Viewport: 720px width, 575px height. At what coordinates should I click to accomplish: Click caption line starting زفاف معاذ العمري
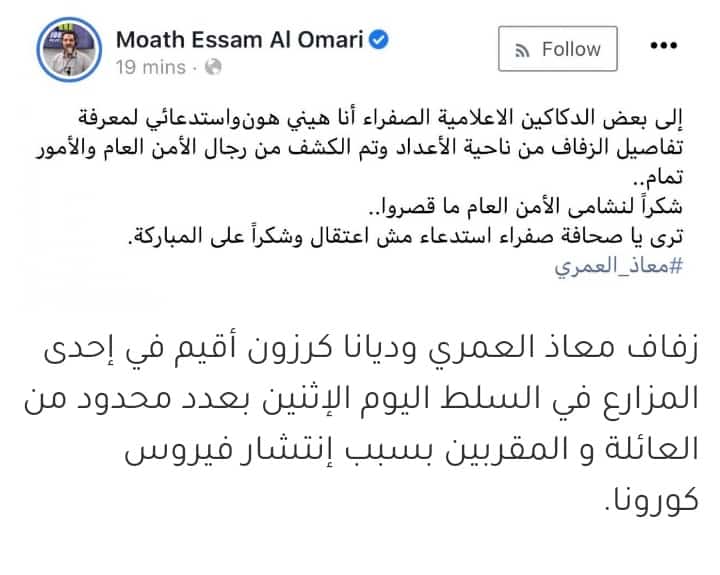pyautogui.click(x=371, y=349)
